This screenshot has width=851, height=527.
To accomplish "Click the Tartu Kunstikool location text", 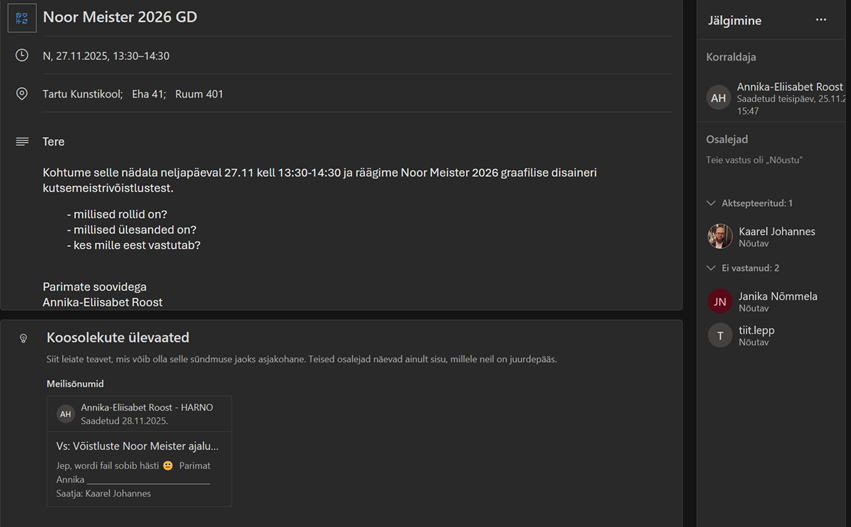I will (x=82, y=94).
